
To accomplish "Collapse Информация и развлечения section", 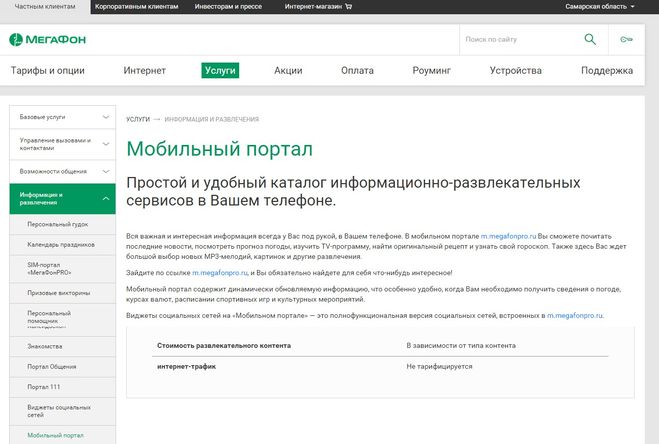I will tap(62, 198).
